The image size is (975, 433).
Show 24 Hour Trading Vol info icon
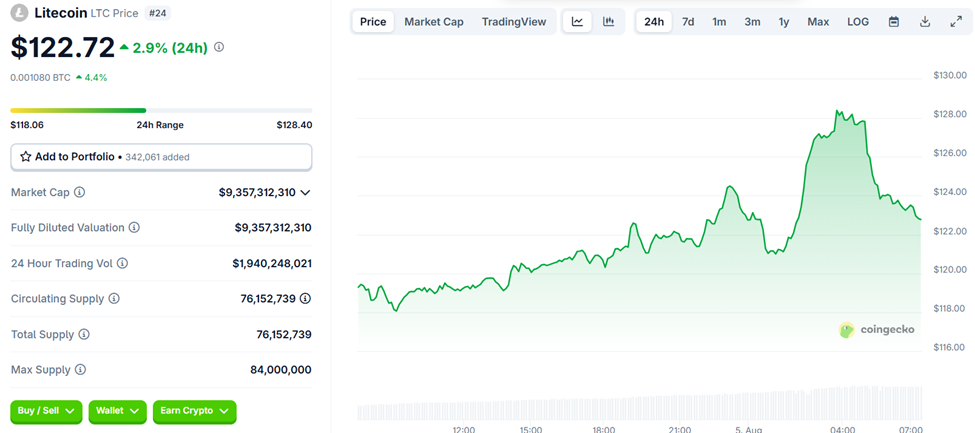click(x=122, y=263)
